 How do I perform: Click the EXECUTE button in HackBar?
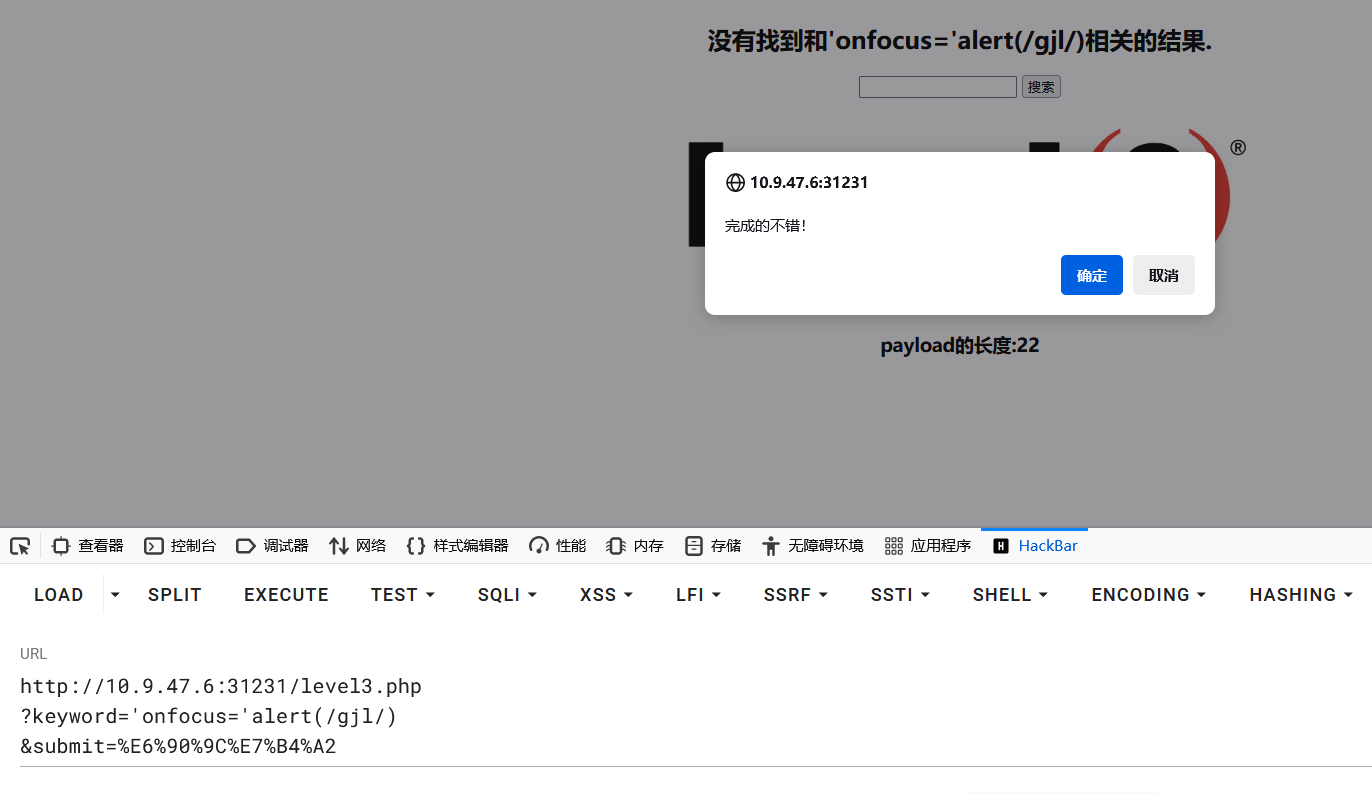[286, 595]
